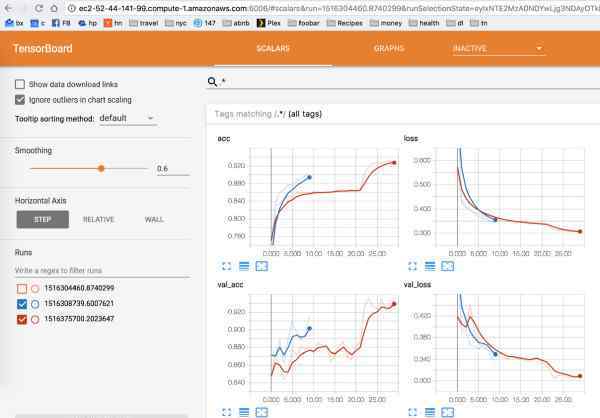
Task: Set horizontal axis to WALL
Action: tap(154, 219)
